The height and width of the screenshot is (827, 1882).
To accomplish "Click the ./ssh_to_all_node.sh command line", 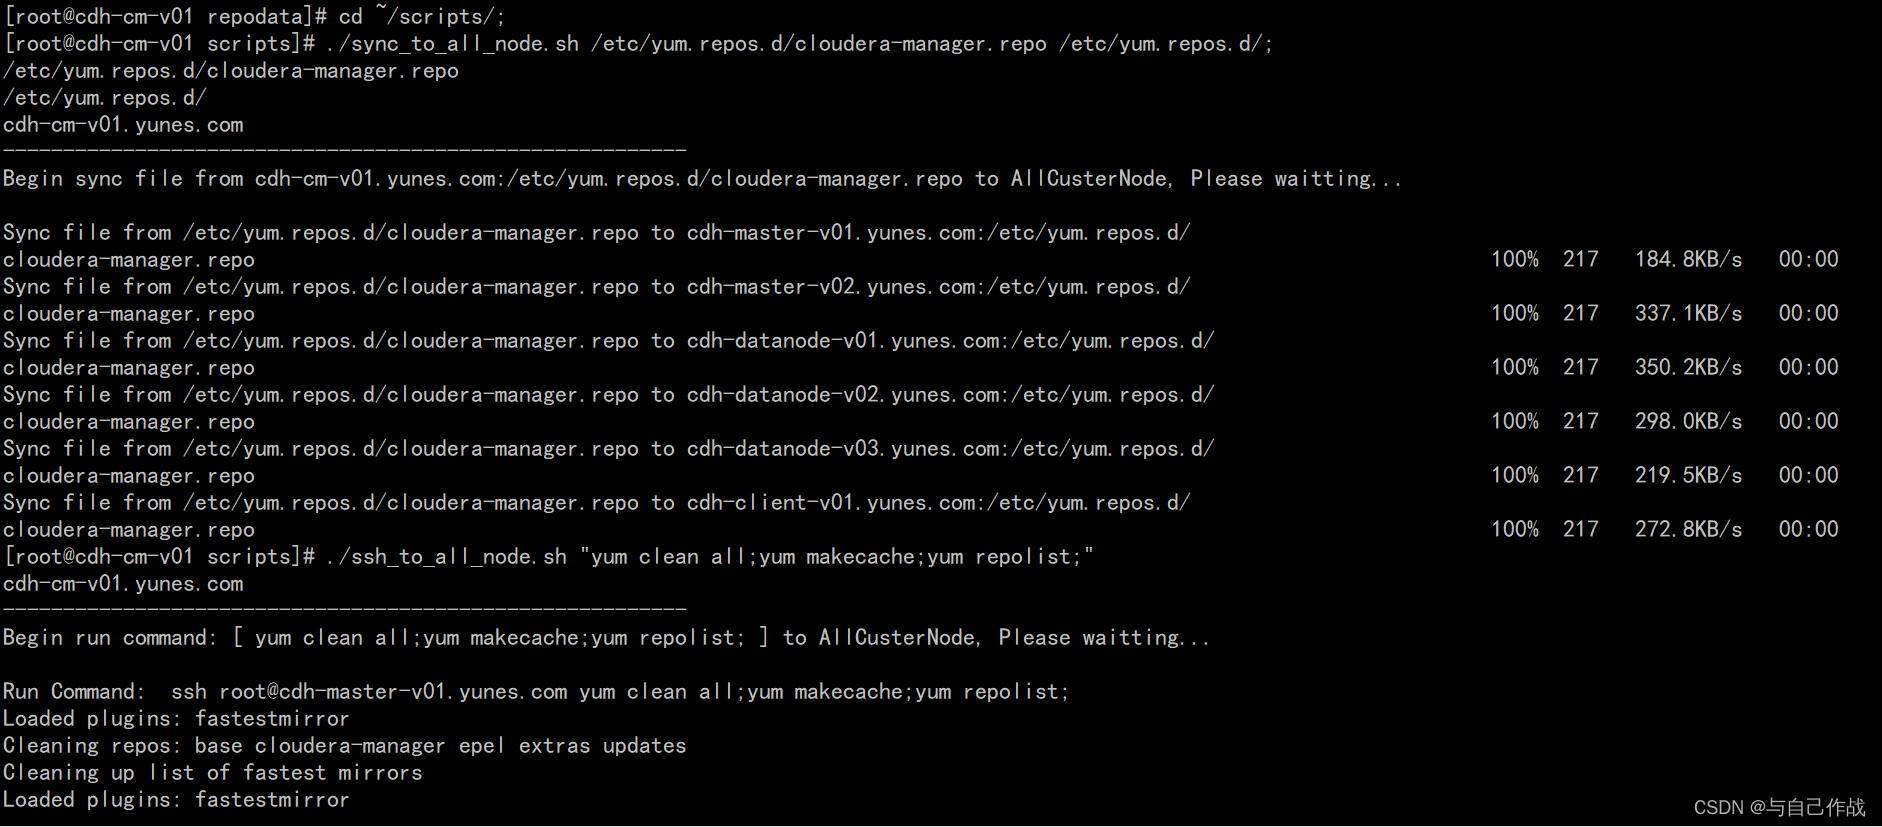I will pos(549,556).
